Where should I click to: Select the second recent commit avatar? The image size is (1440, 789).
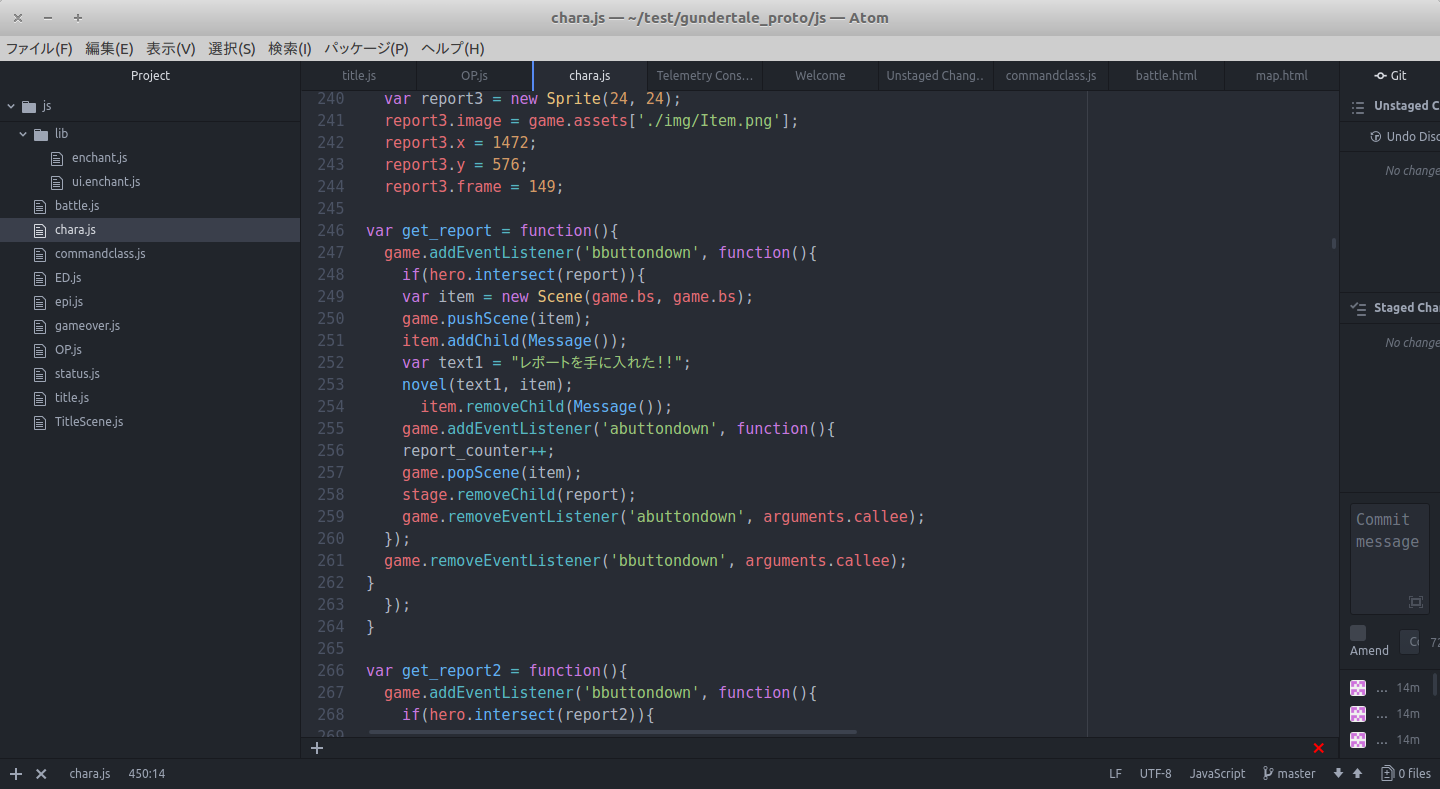[x=1358, y=714]
